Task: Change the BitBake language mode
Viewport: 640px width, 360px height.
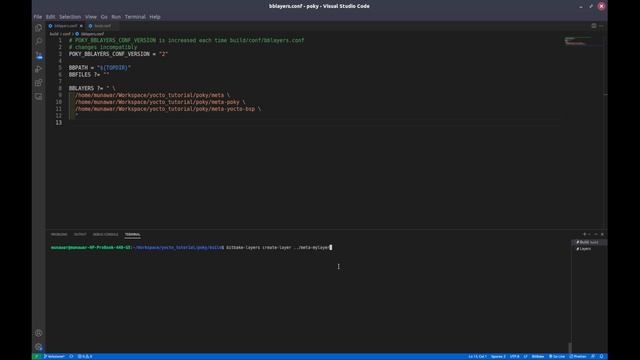Action: 538,356
